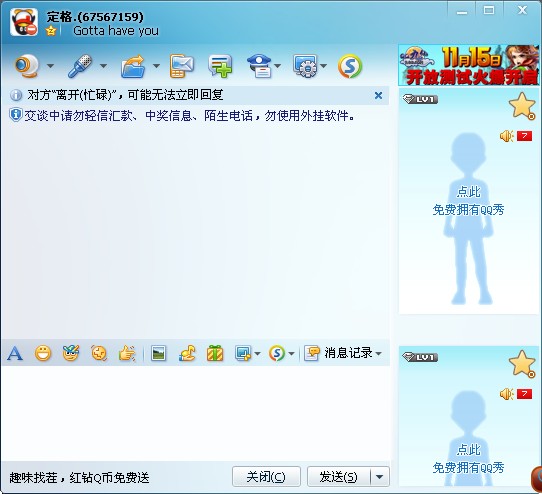Send a window shake nudge

pyautogui.click(x=99, y=353)
